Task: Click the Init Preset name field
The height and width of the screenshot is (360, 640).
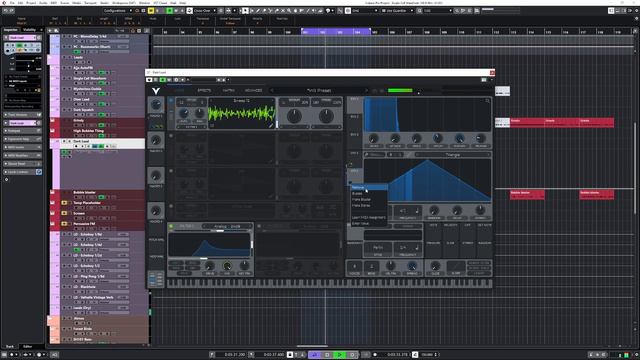Action: [x=319, y=91]
